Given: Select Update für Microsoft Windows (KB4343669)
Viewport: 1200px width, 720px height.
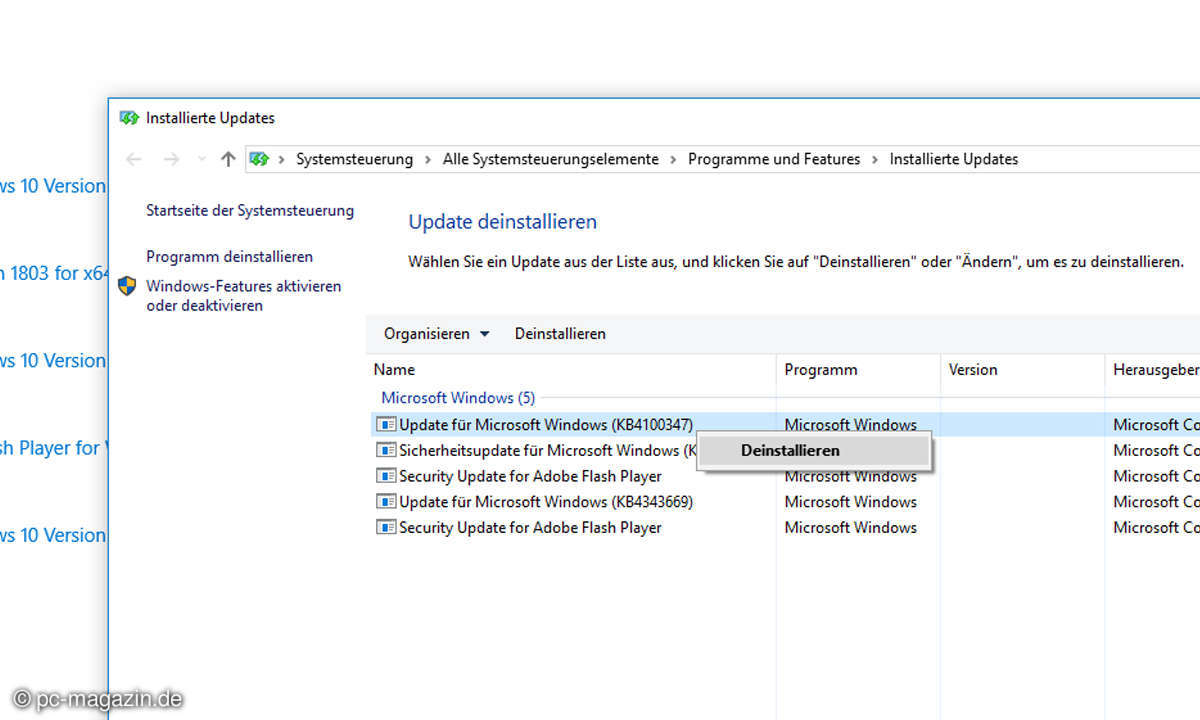Looking at the screenshot, I should 545,502.
